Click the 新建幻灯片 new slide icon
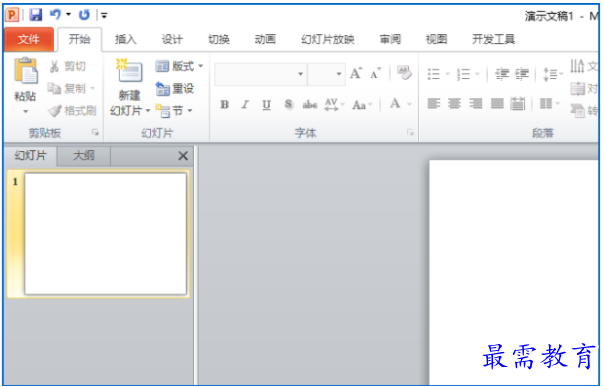 point(129,71)
